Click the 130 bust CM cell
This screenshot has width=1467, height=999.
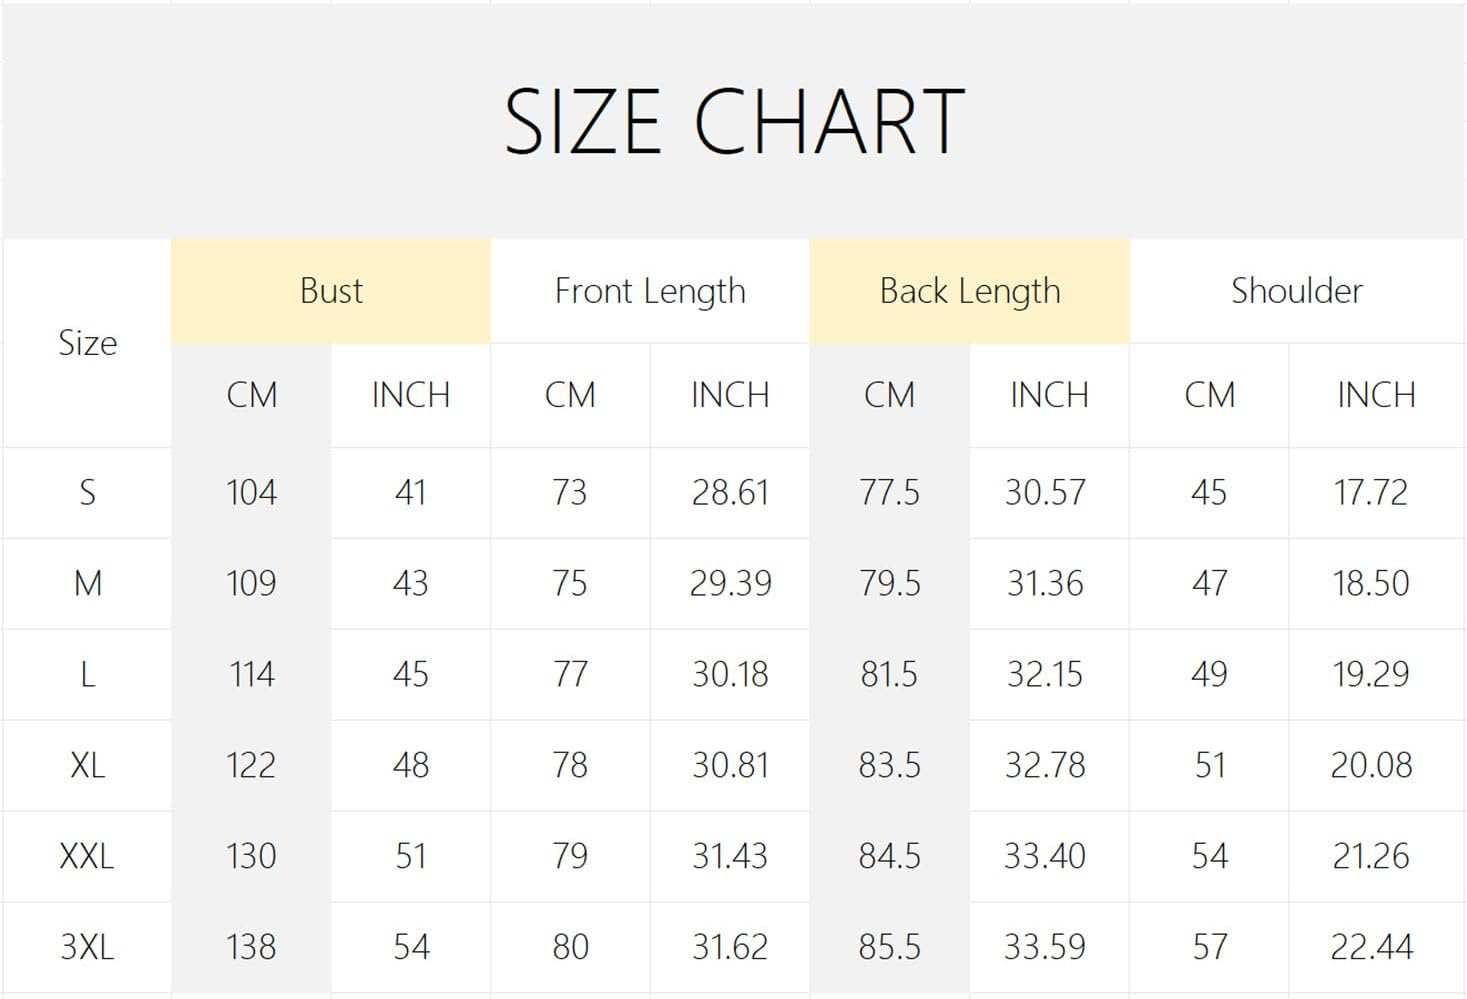pos(251,856)
